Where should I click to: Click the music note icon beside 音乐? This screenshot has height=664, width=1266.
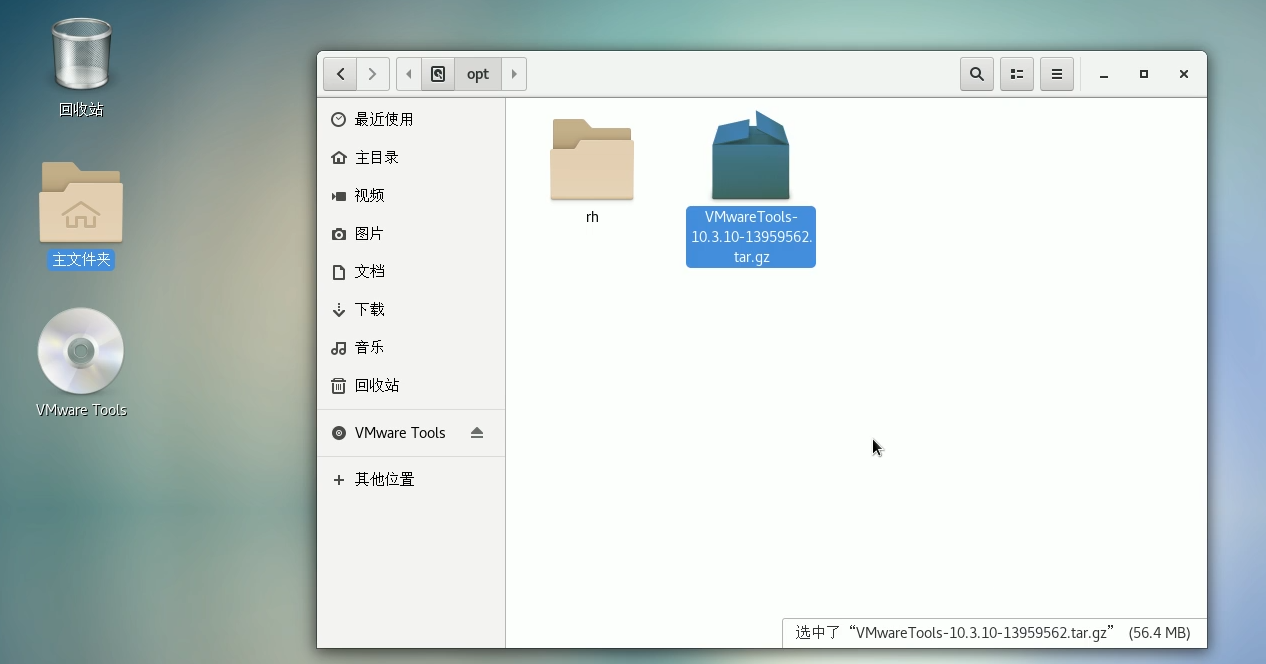coord(338,347)
